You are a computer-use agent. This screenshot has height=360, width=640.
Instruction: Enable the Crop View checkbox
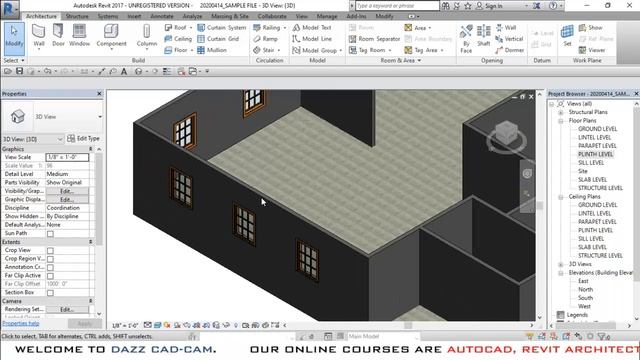50,251
